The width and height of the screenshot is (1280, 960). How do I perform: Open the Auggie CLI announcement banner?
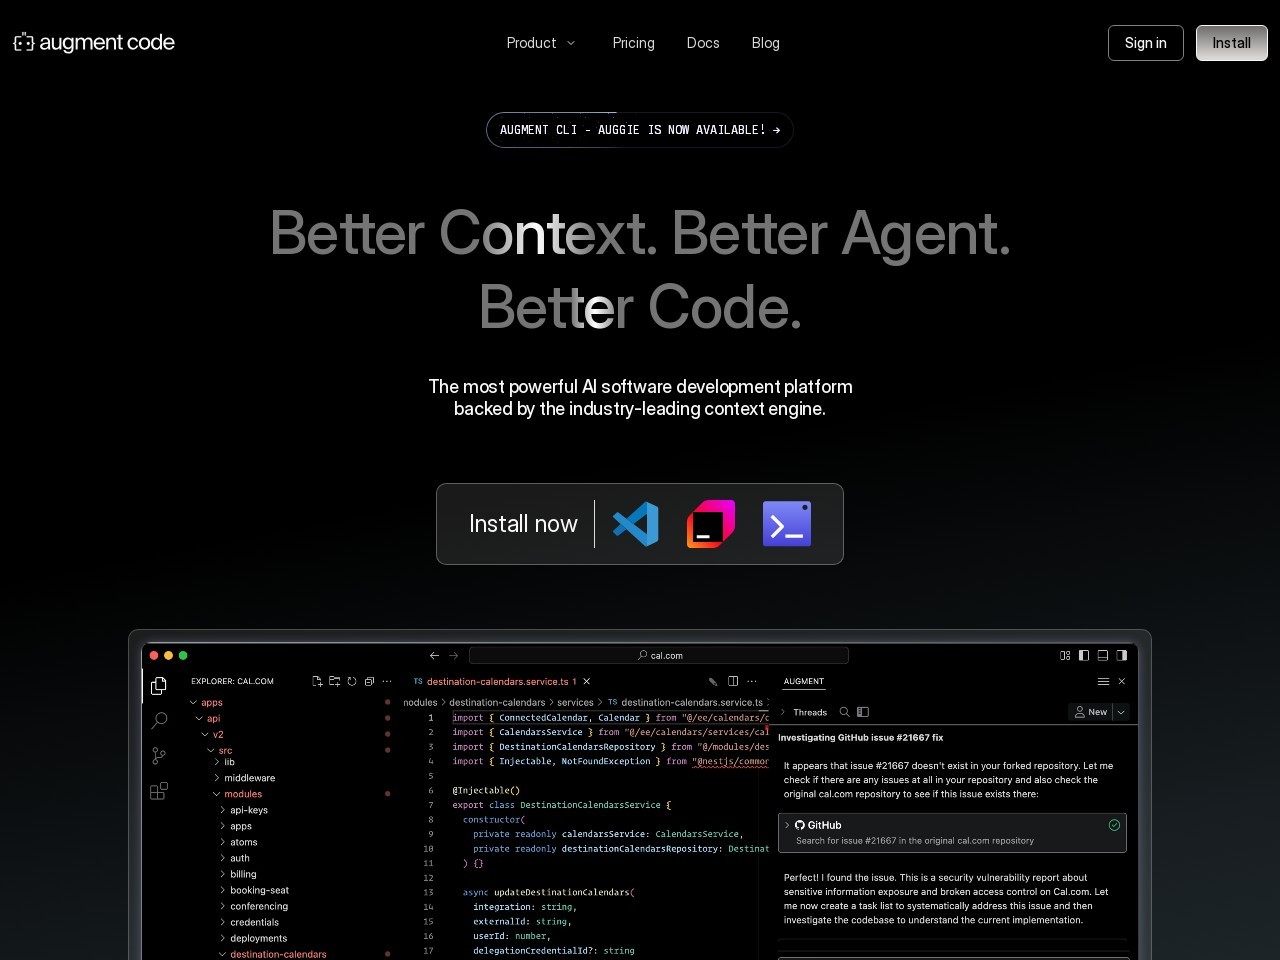pyautogui.click(x=640, y=130)
